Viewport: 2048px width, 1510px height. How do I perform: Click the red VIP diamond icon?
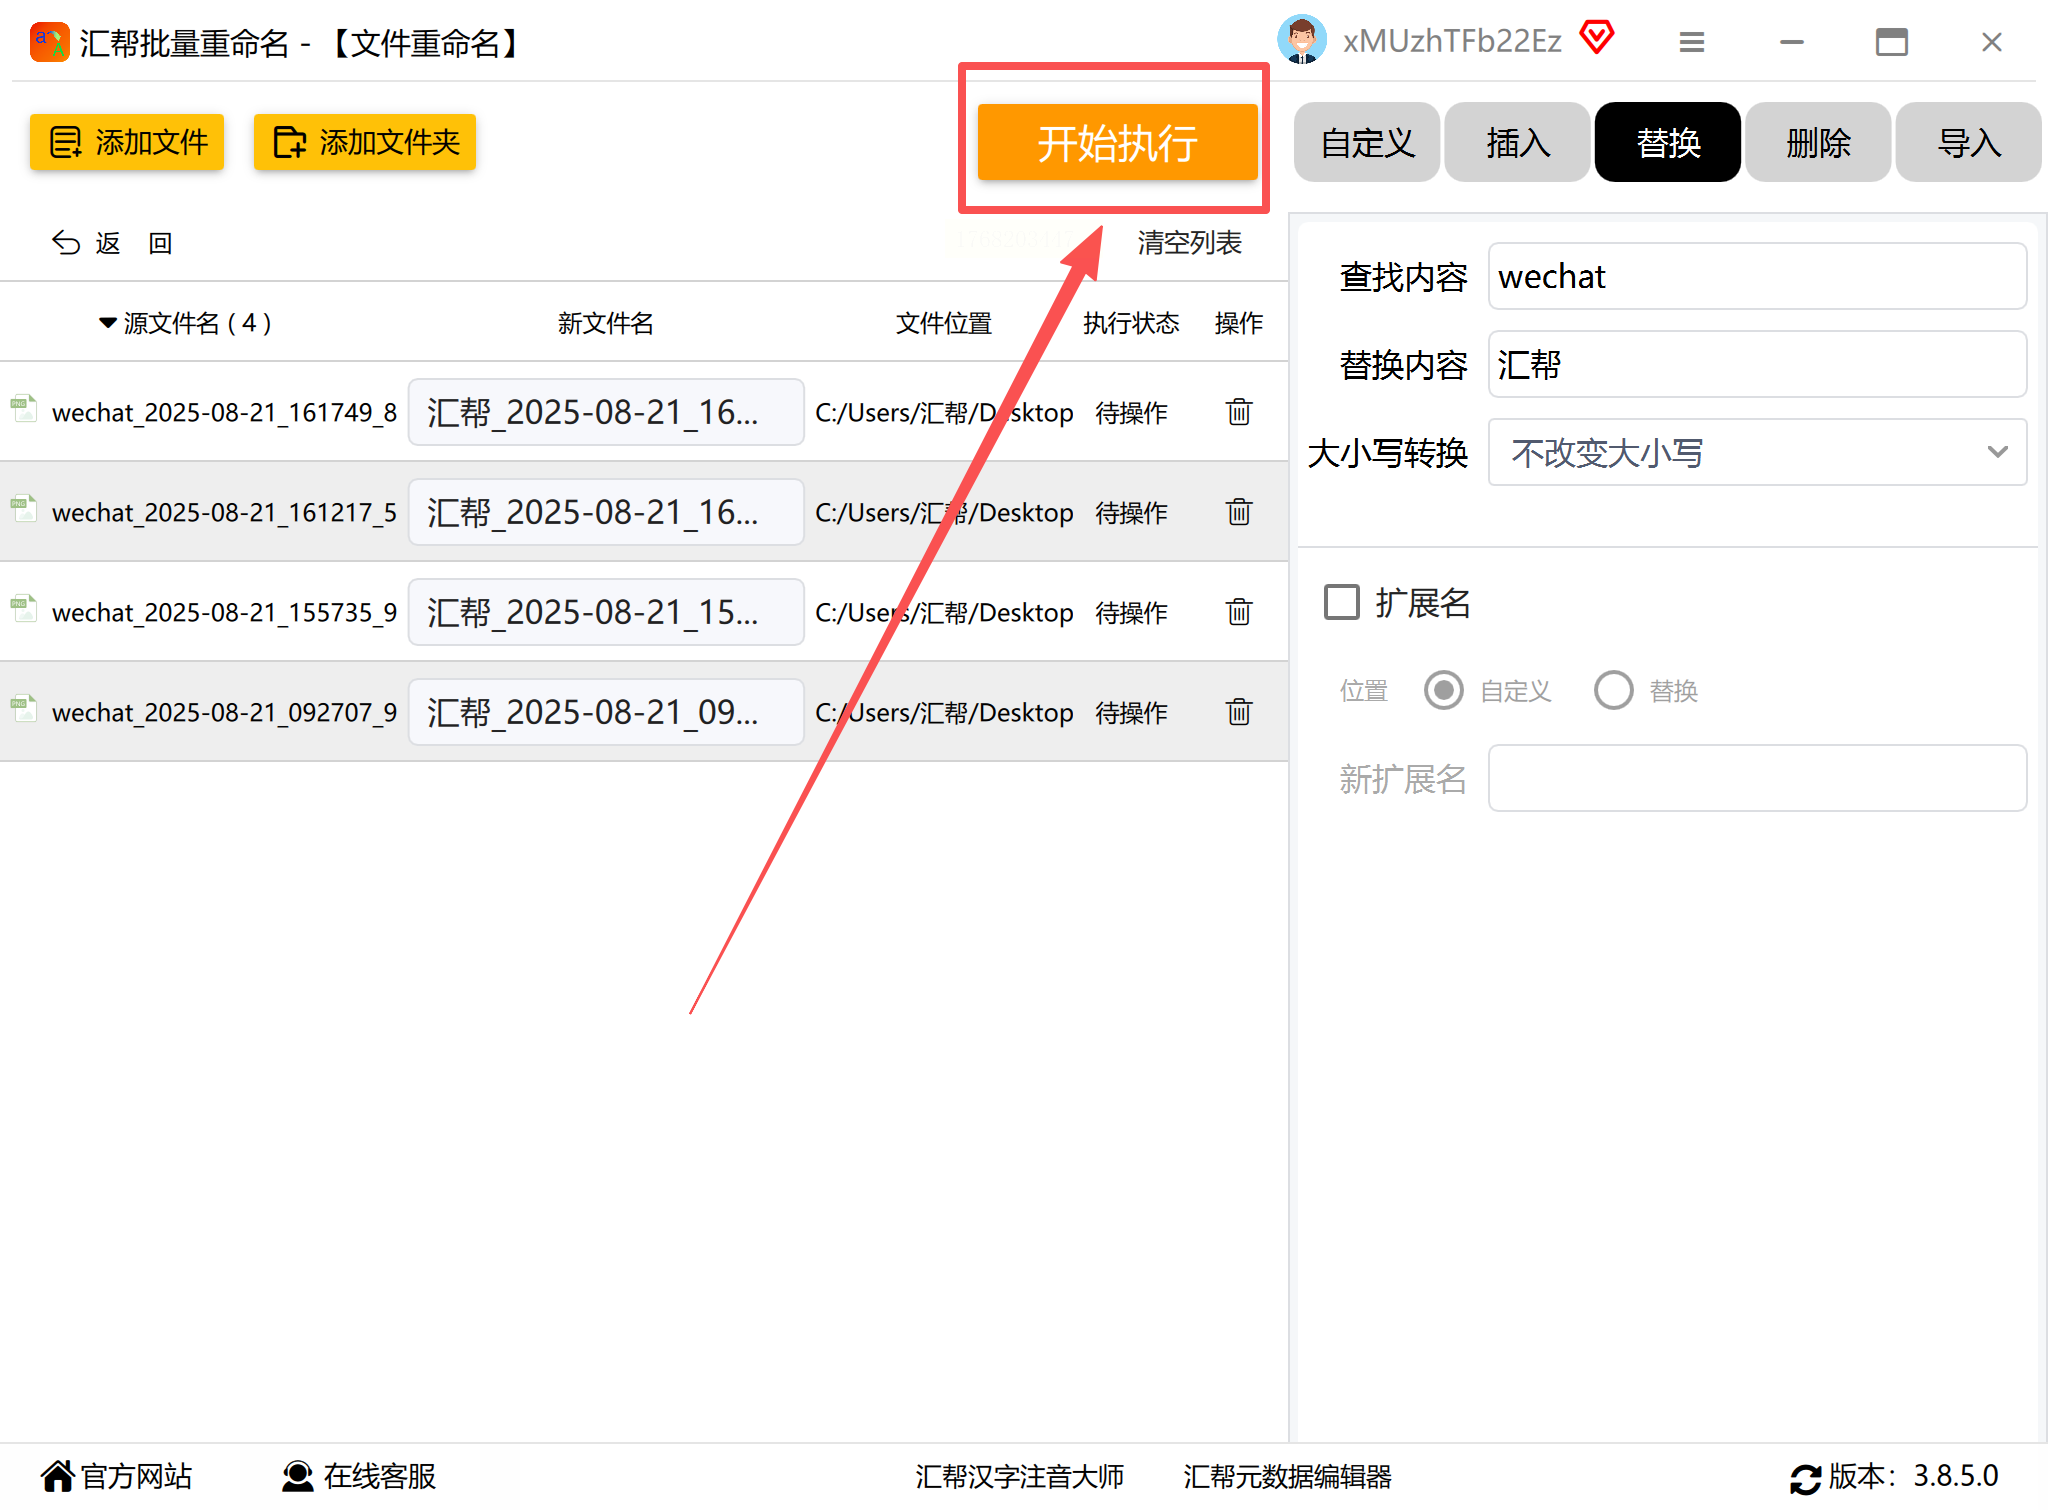pyautogui.click(x=1597, y=38)
